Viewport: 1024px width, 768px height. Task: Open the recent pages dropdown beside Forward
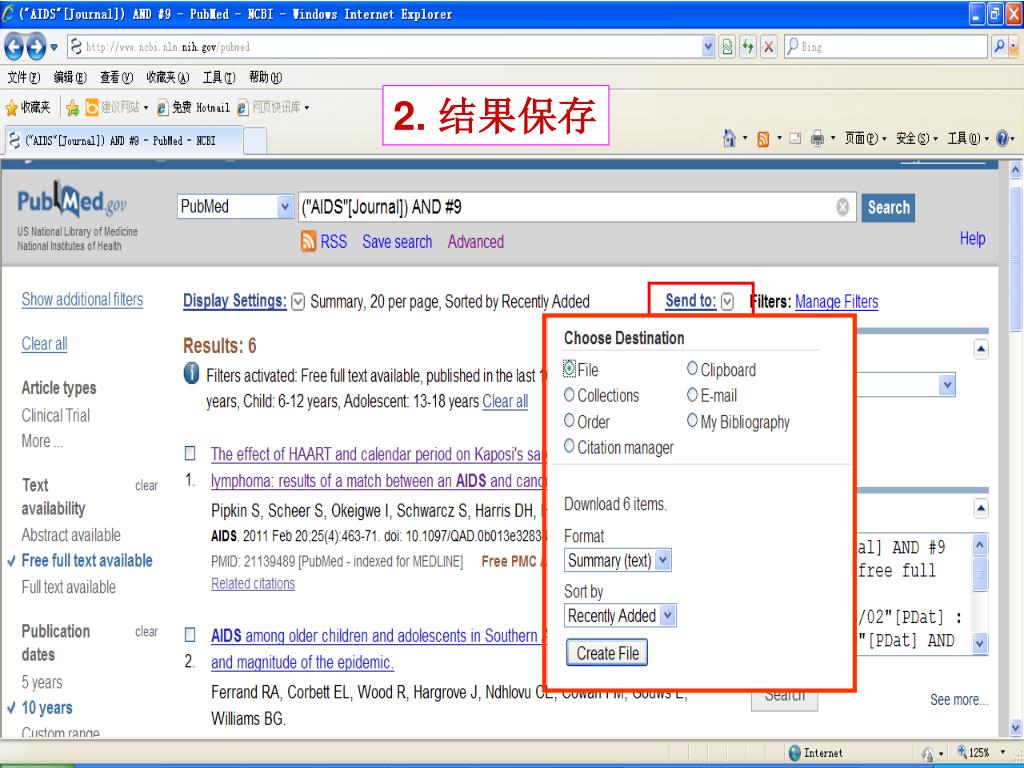[54, 47]
